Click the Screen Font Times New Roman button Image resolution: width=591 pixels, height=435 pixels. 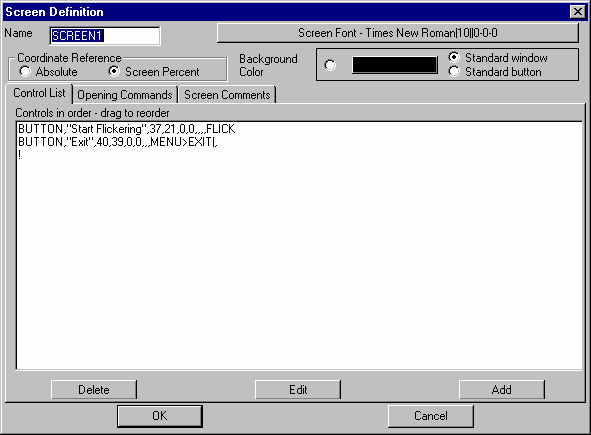(x=398, y=33)
